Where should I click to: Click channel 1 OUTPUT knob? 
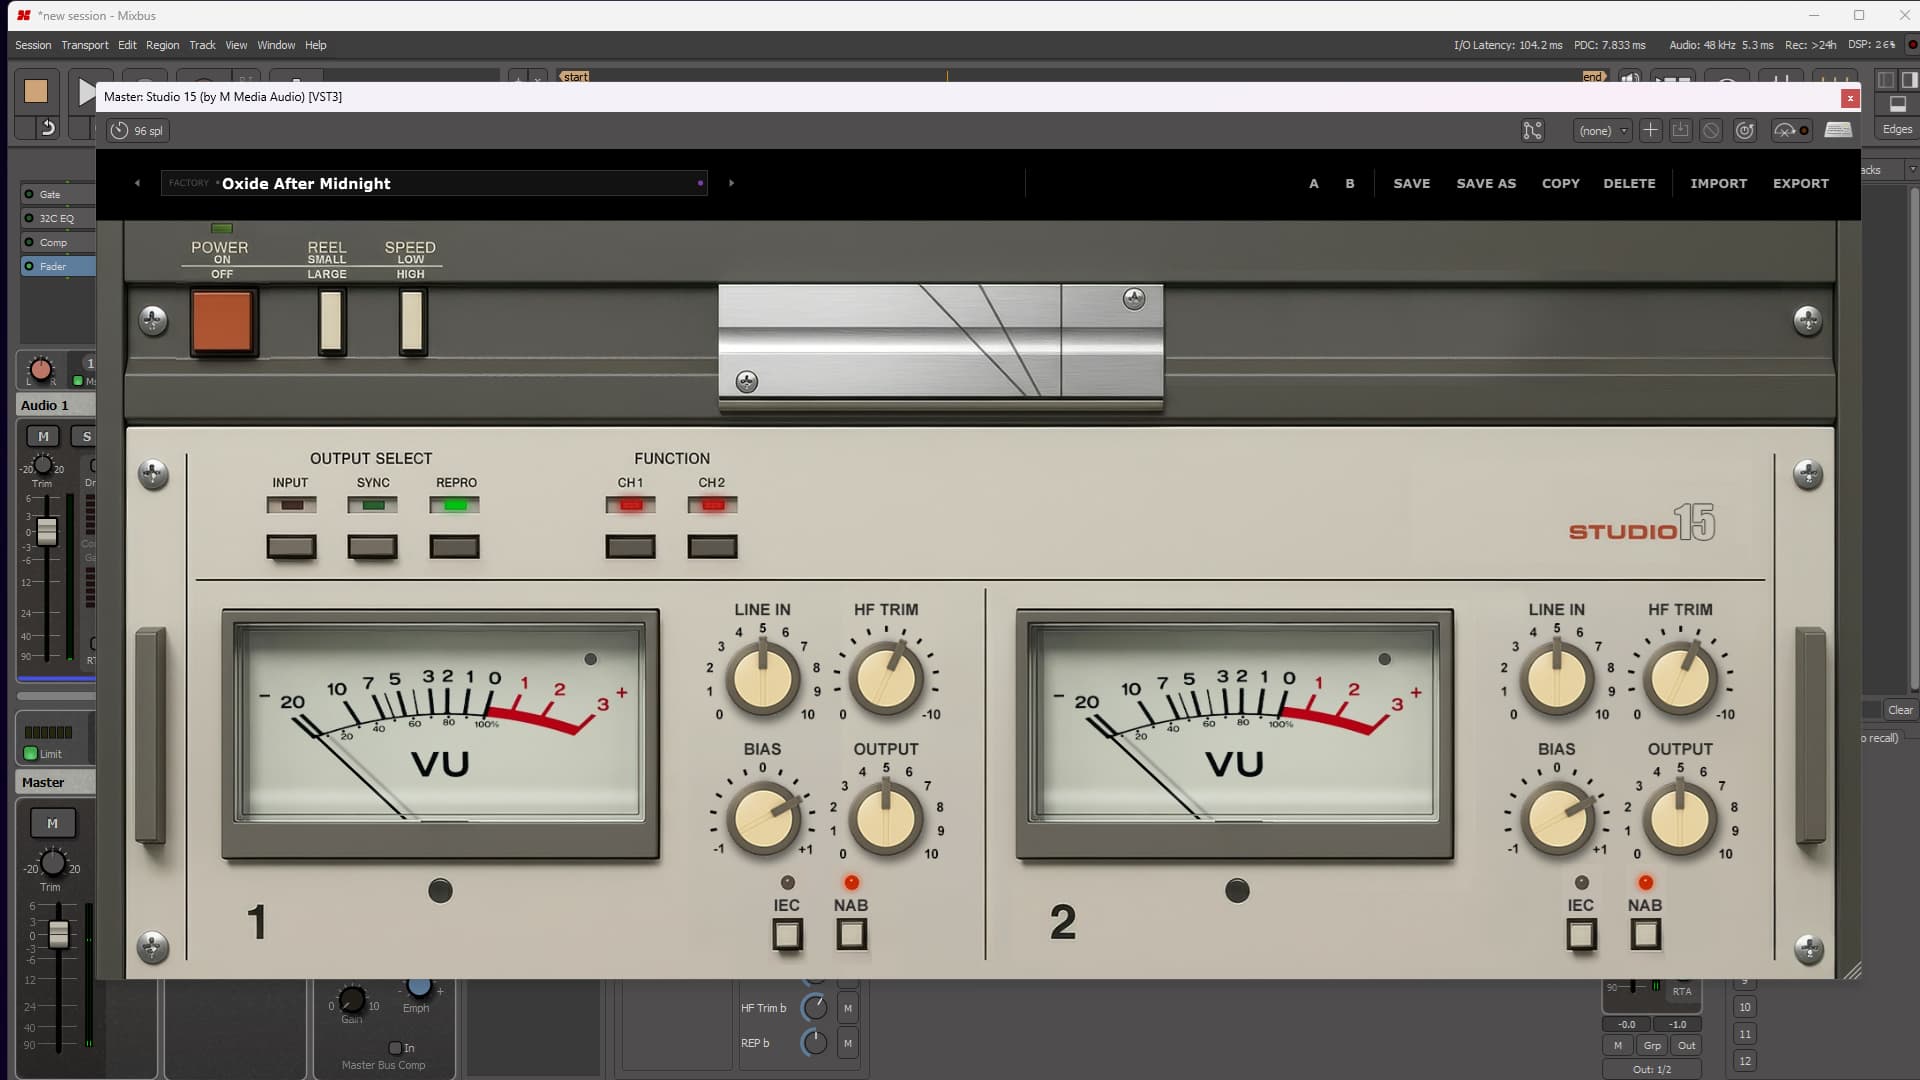click(886, 818)
